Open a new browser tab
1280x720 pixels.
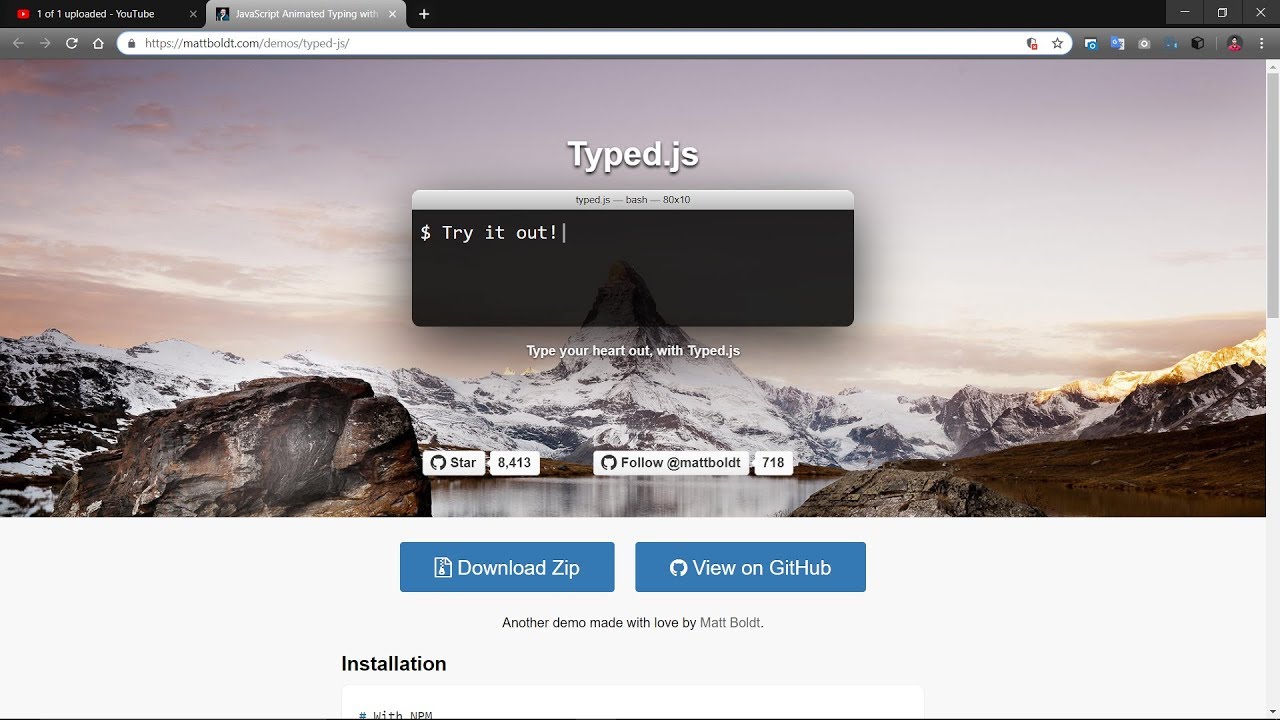click(424, 14)
